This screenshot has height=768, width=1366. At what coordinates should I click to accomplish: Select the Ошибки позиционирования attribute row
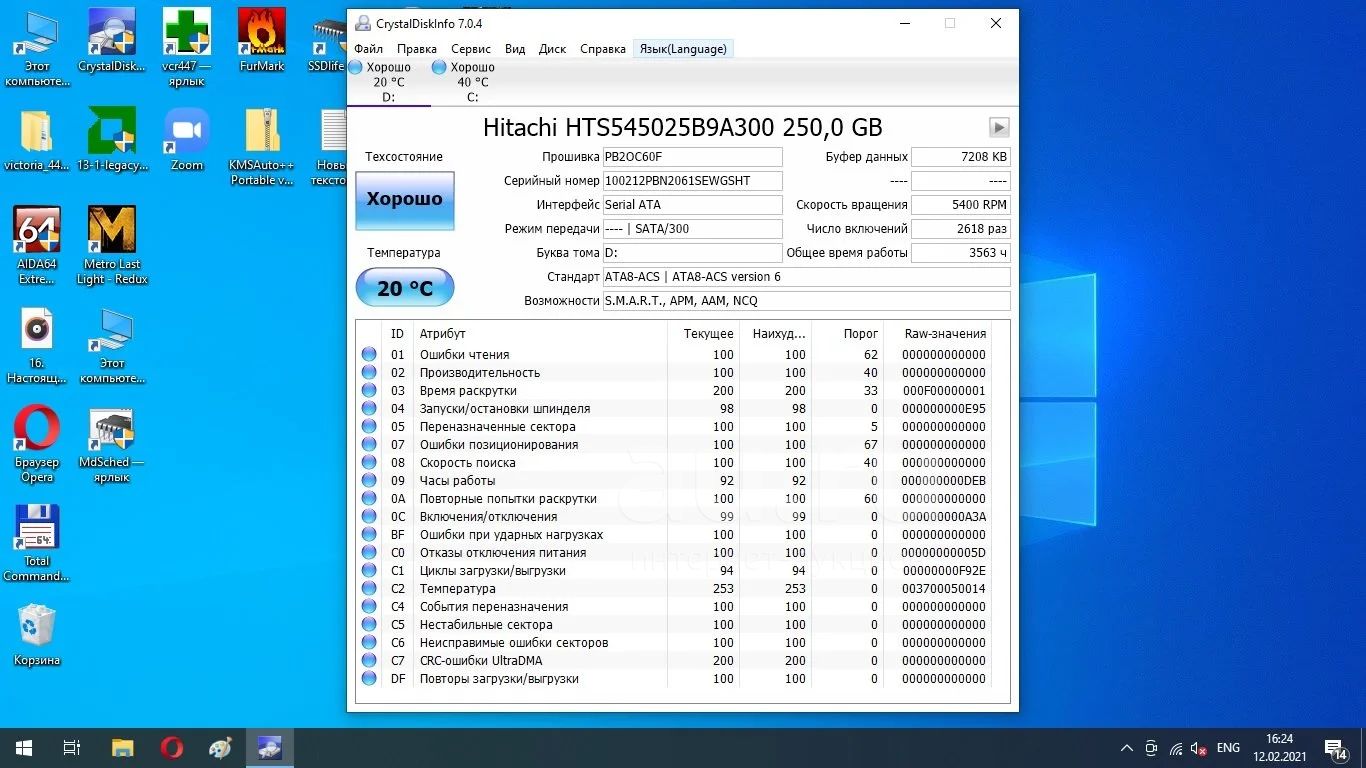675,444
